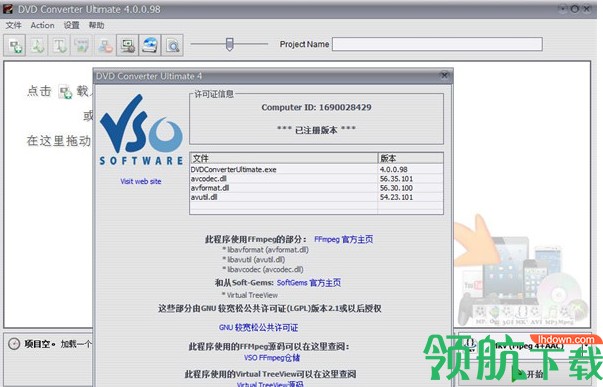Click the '* Virtual TreeView' line under Soft-Gems

[250, 295]
